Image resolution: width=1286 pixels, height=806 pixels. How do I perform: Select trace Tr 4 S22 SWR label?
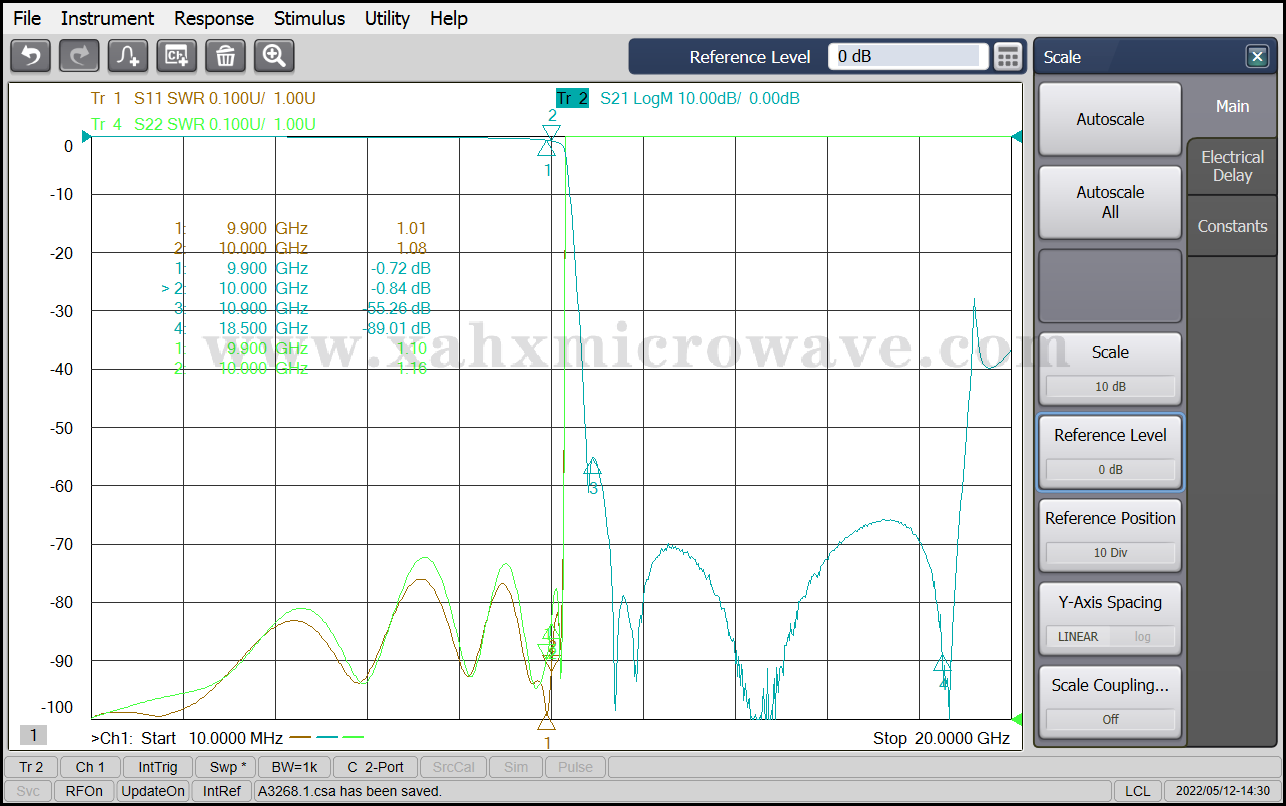click(x=203, y=124)
